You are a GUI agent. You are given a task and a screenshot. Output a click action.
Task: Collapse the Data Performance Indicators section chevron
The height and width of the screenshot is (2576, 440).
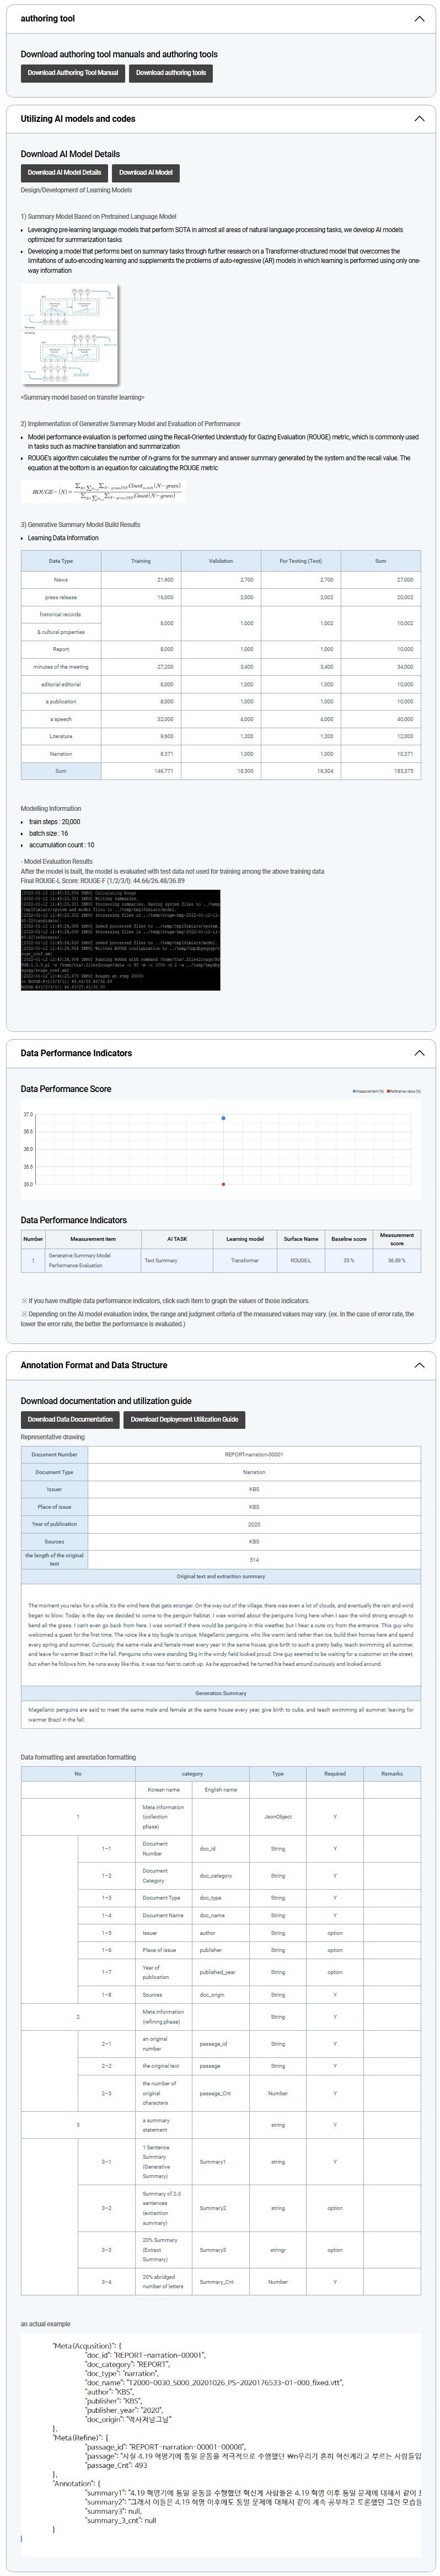point(418,1053)
